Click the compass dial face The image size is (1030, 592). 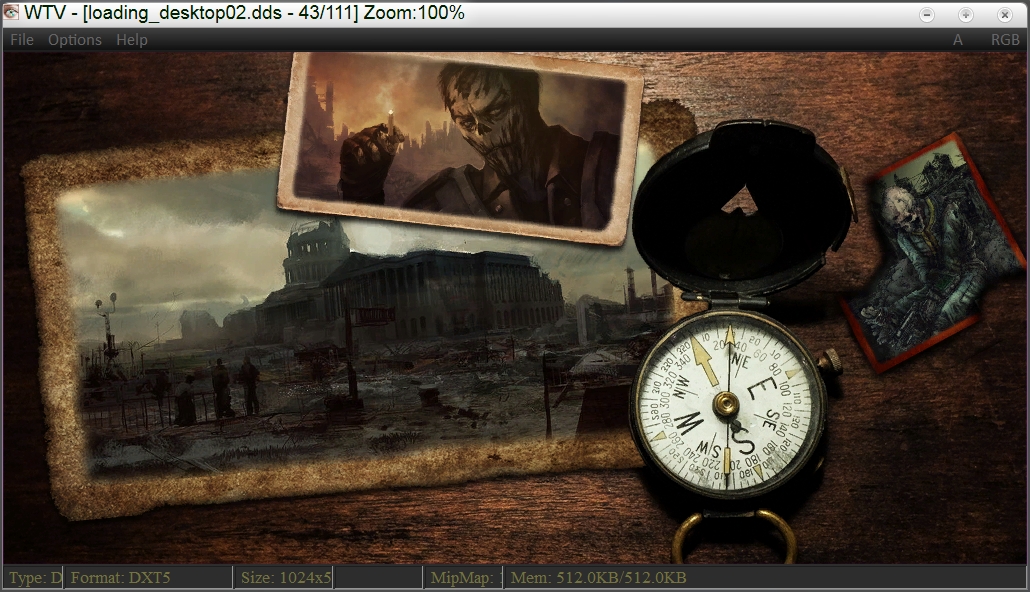pos(727,404)
